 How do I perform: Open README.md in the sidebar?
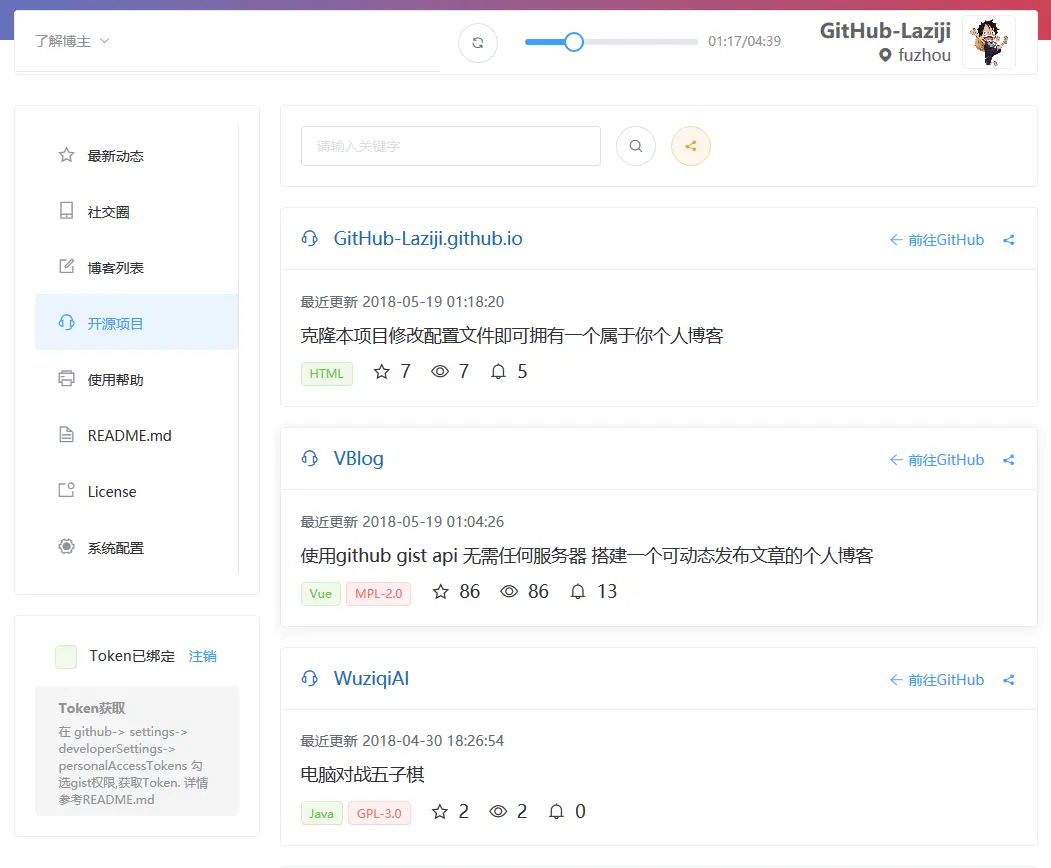(x=137, y=435)
